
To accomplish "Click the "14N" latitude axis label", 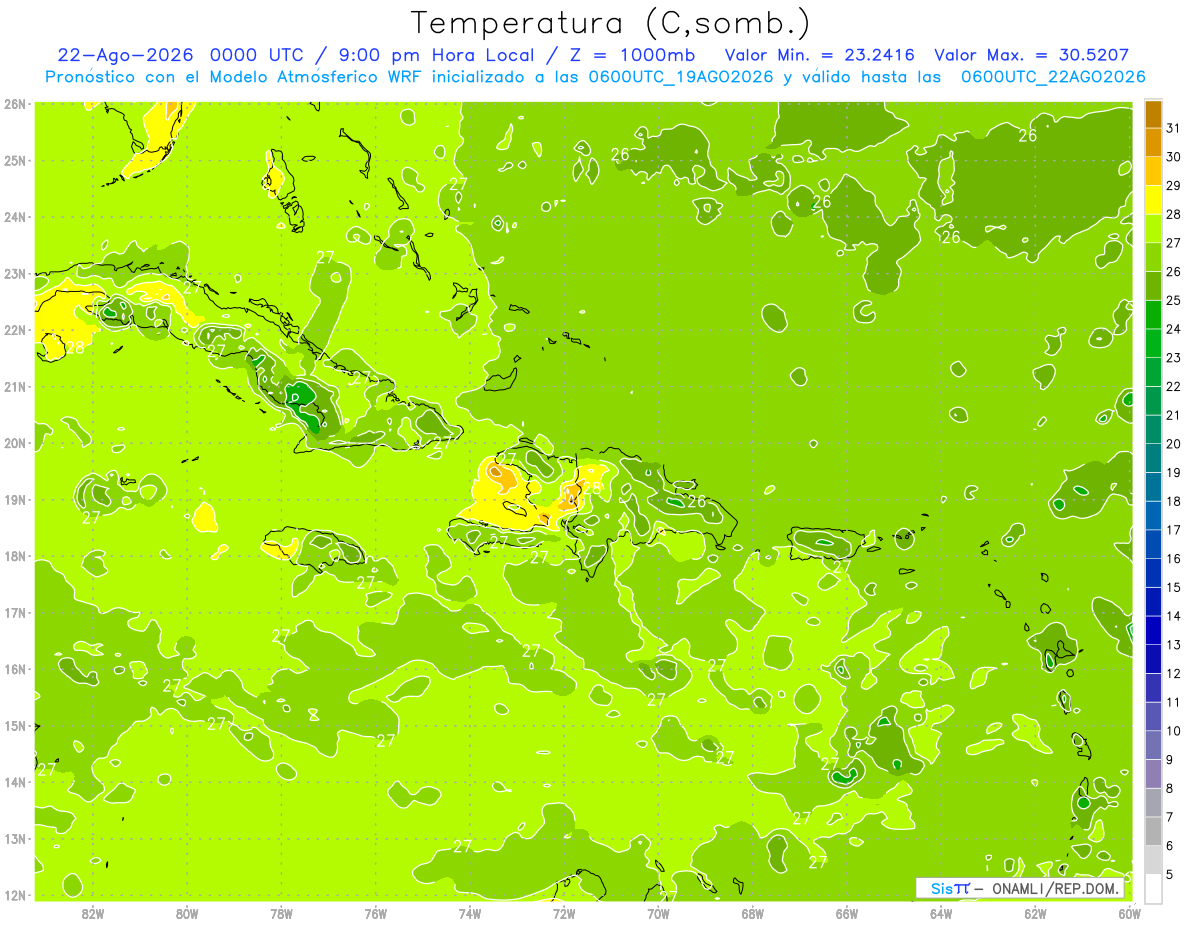I will pos(15,782).
